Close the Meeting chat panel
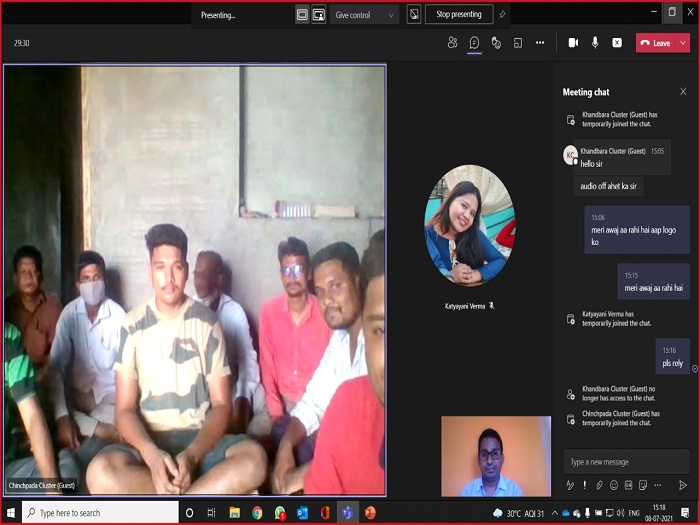Screen dimensions: 700x525 683,91
